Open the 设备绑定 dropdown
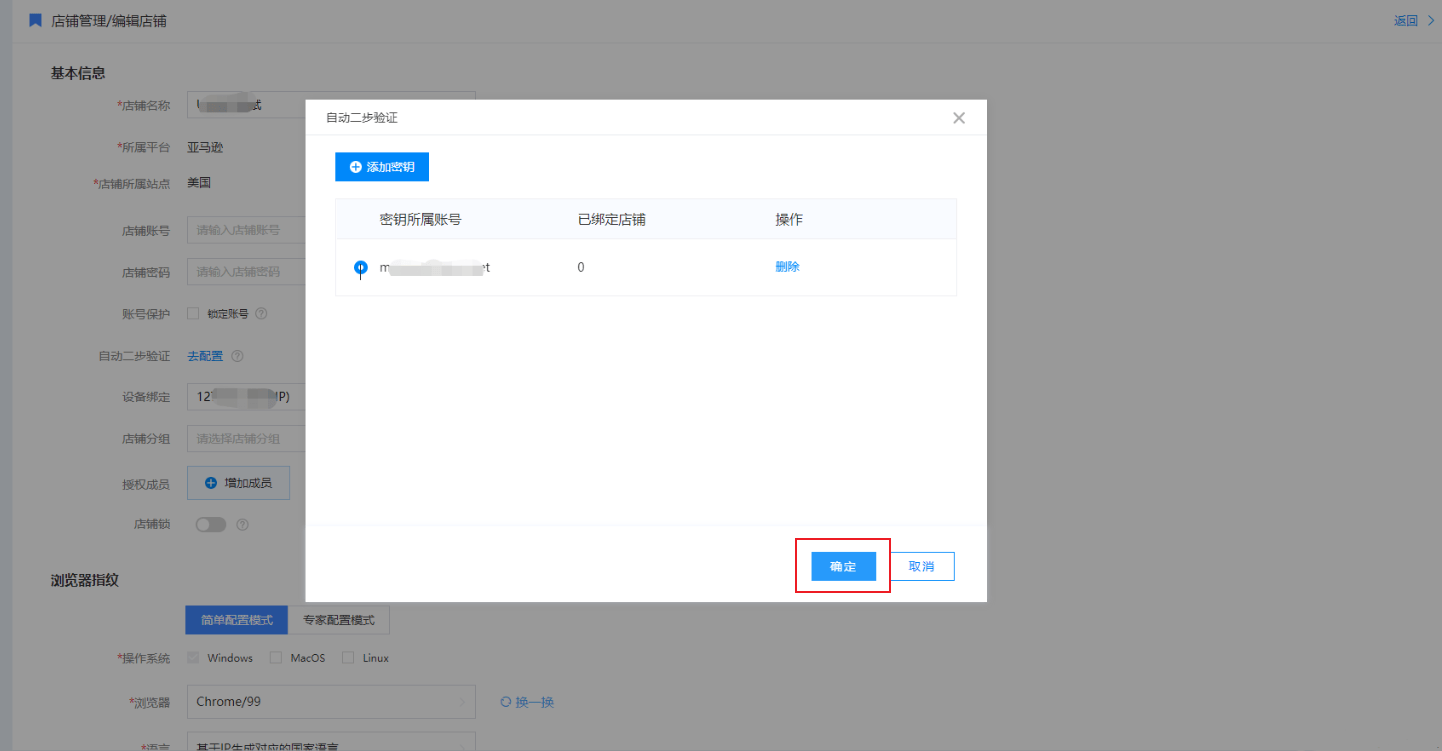The width and height of the screenshot is (1442, 751). tap(246, 397)
